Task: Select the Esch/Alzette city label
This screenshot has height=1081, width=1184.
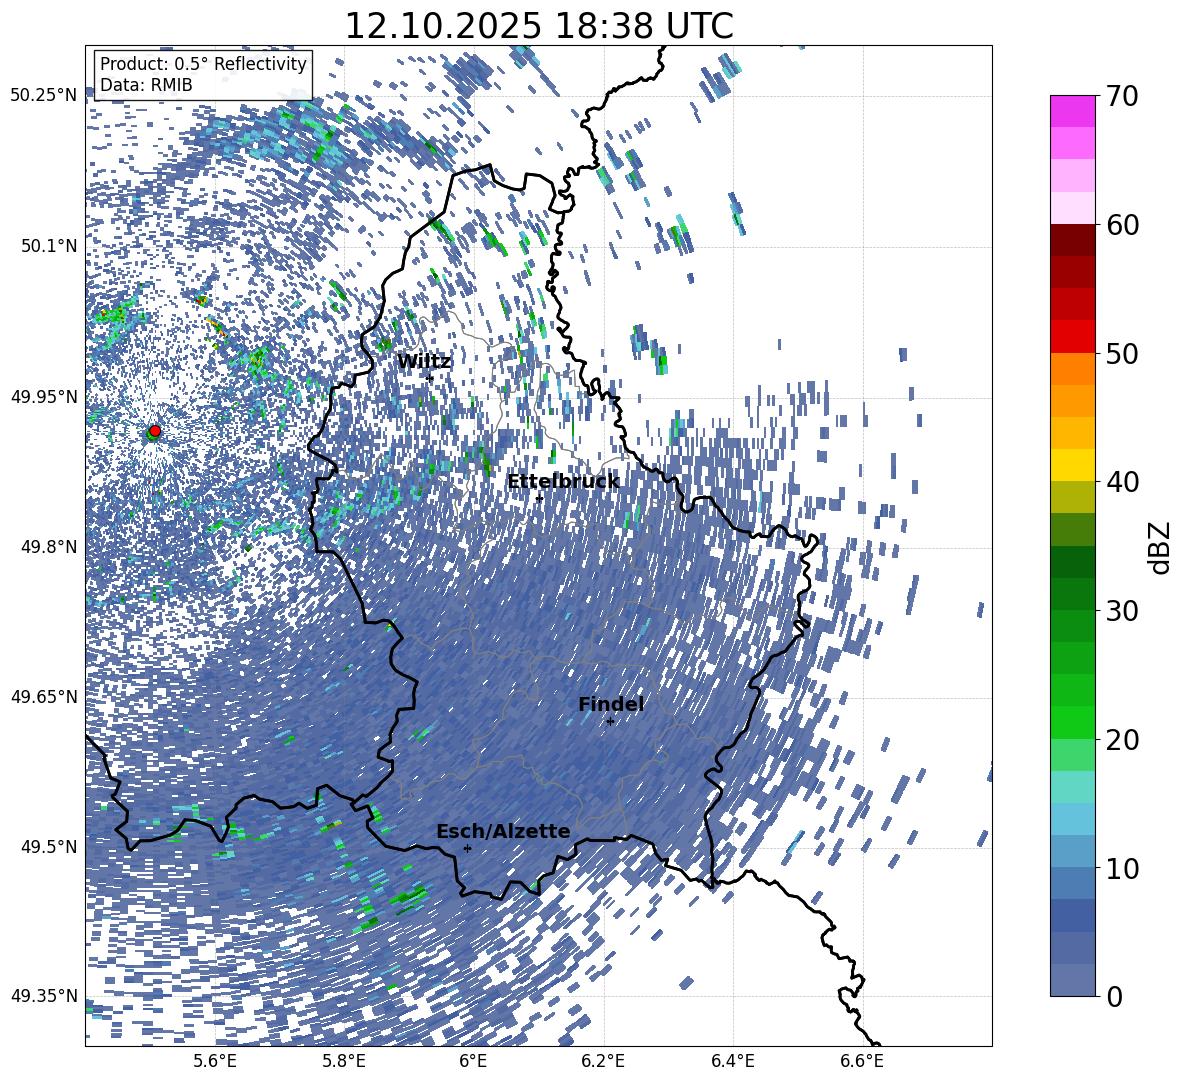Action: pos(503,832)
